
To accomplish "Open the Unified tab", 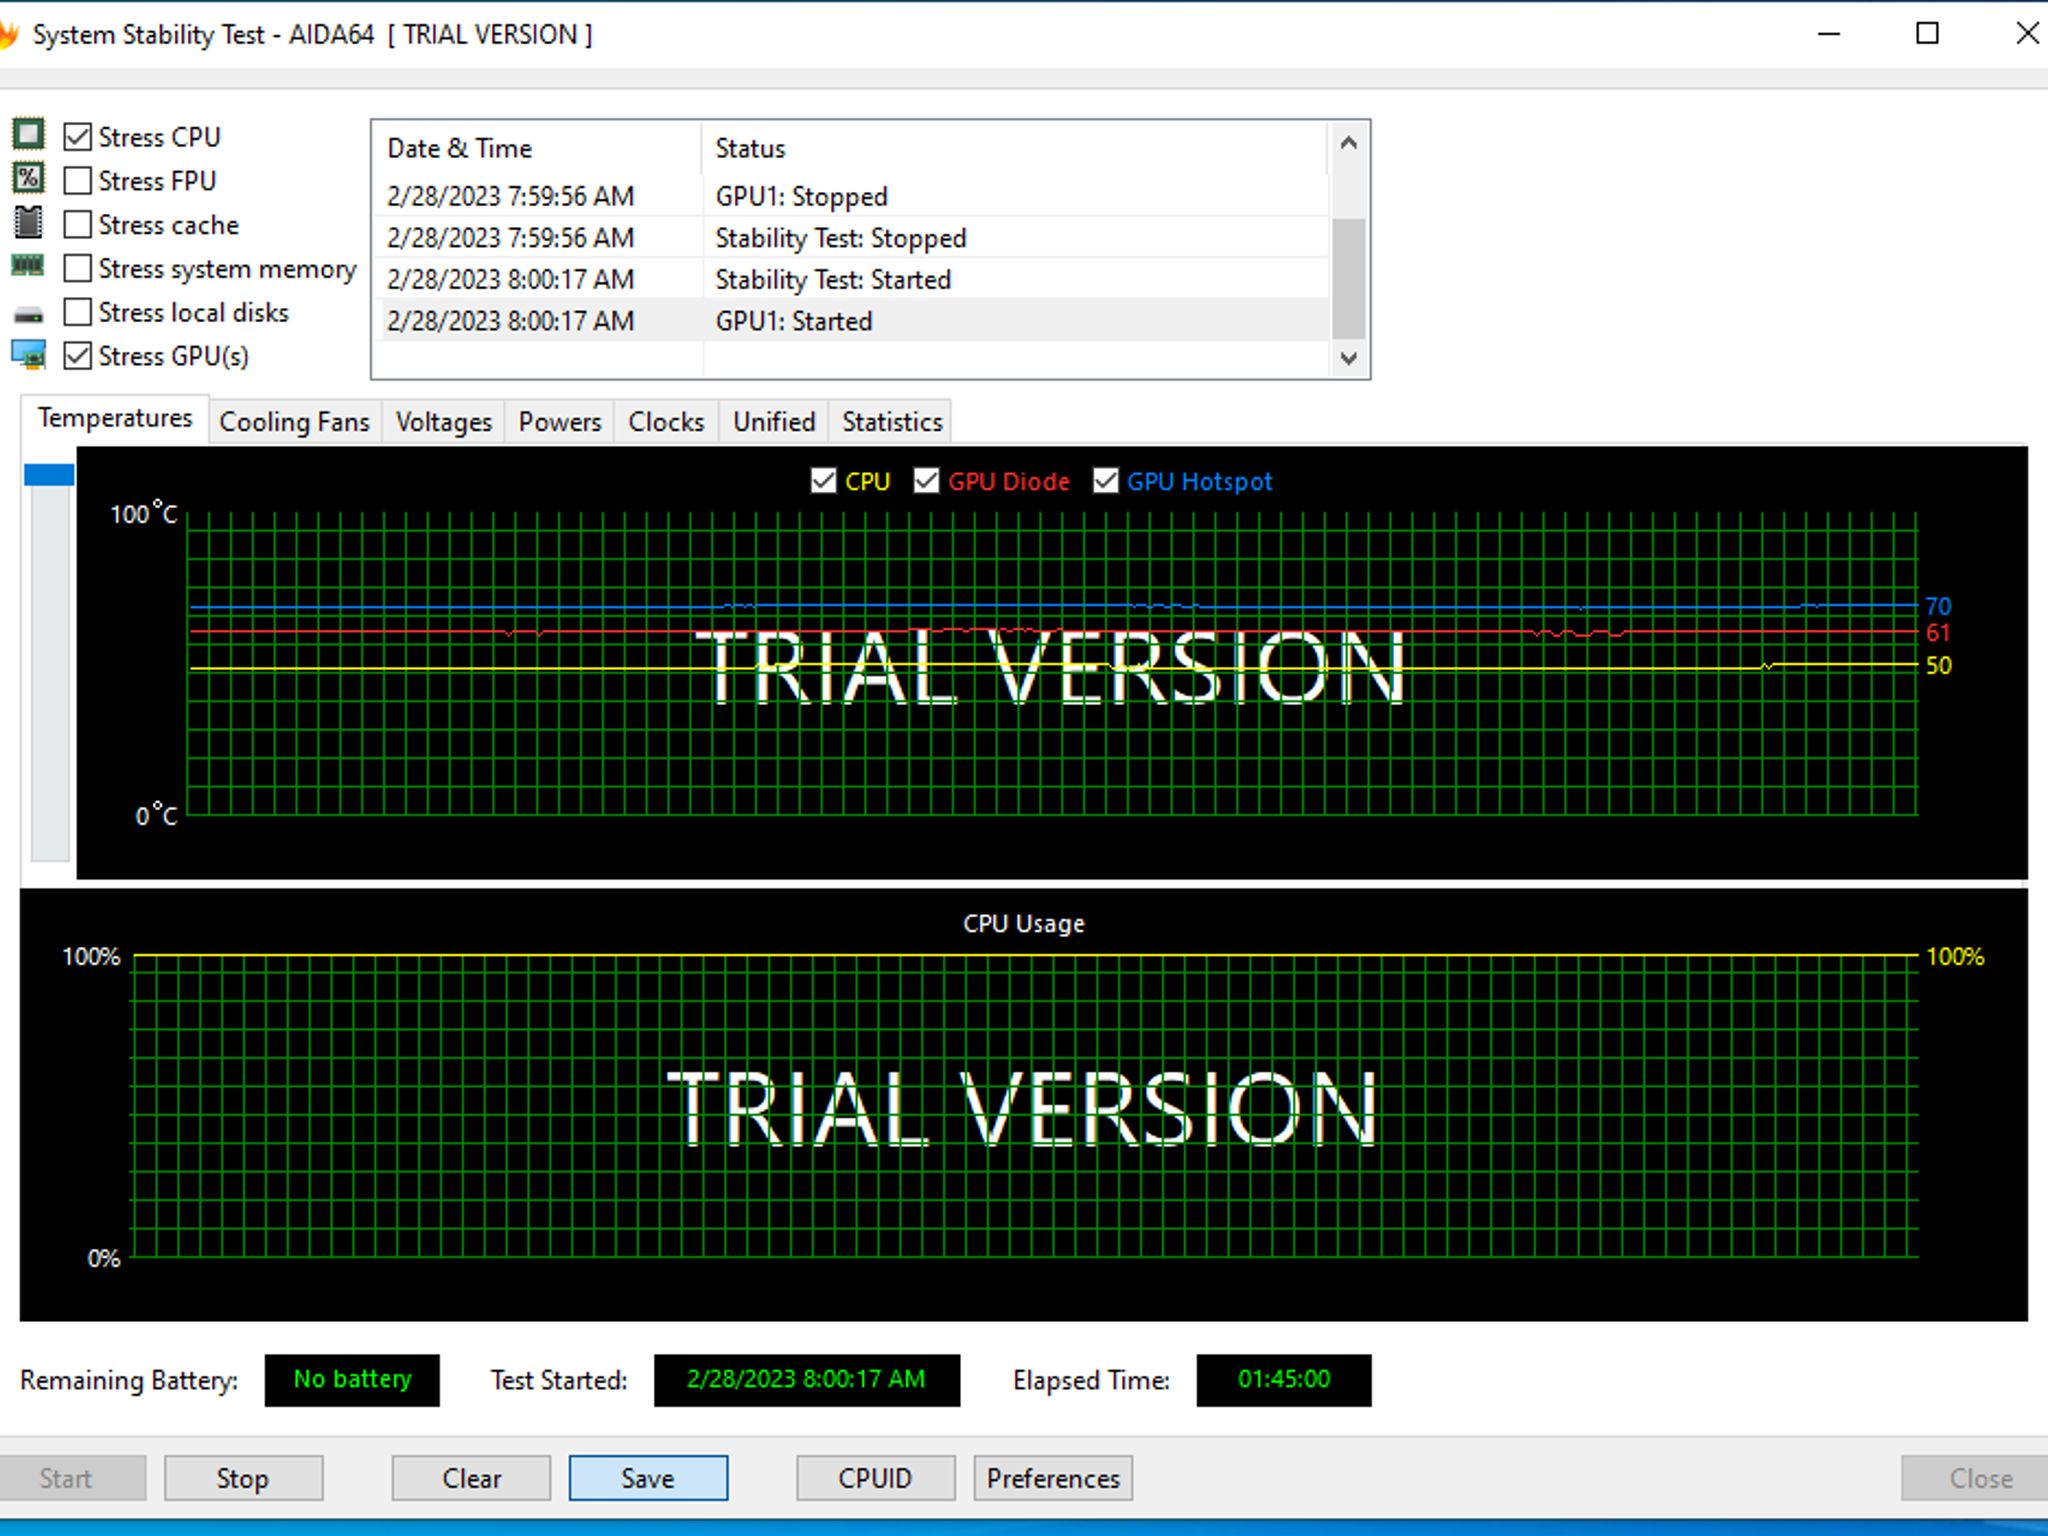I will pyautogui.click(x=774, y=422).
